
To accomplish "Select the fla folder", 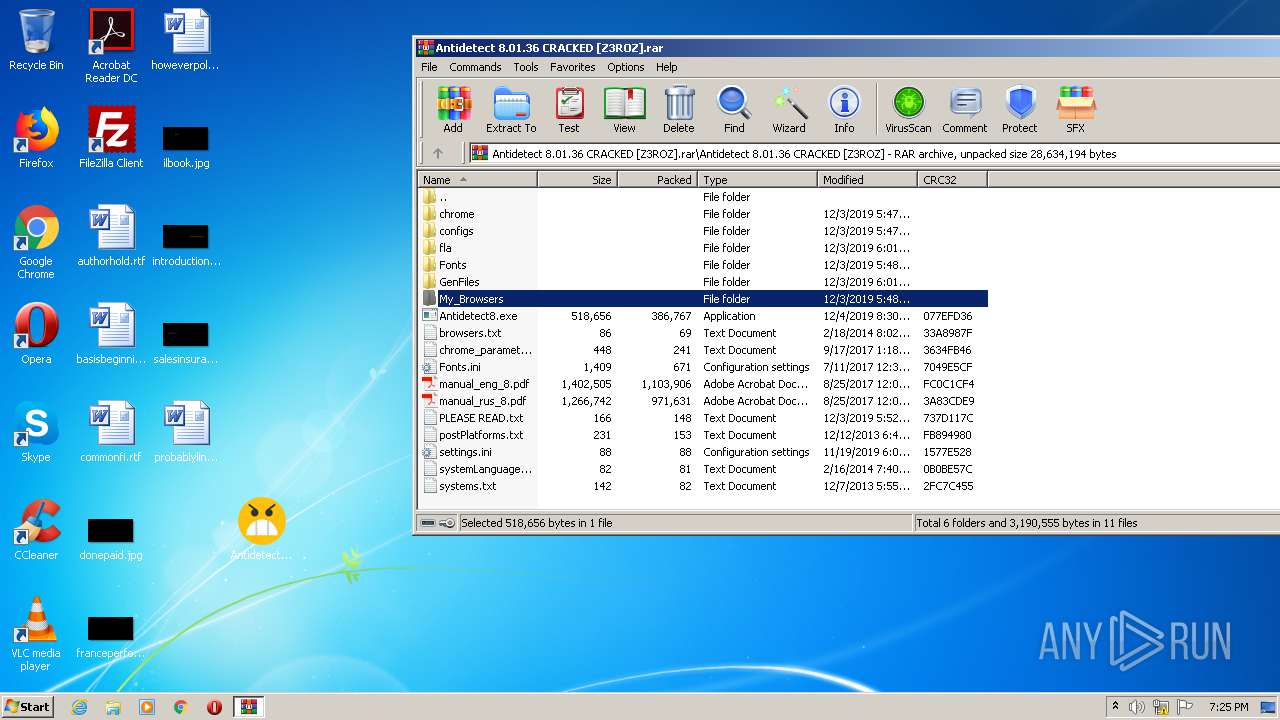I will (702, 248).
